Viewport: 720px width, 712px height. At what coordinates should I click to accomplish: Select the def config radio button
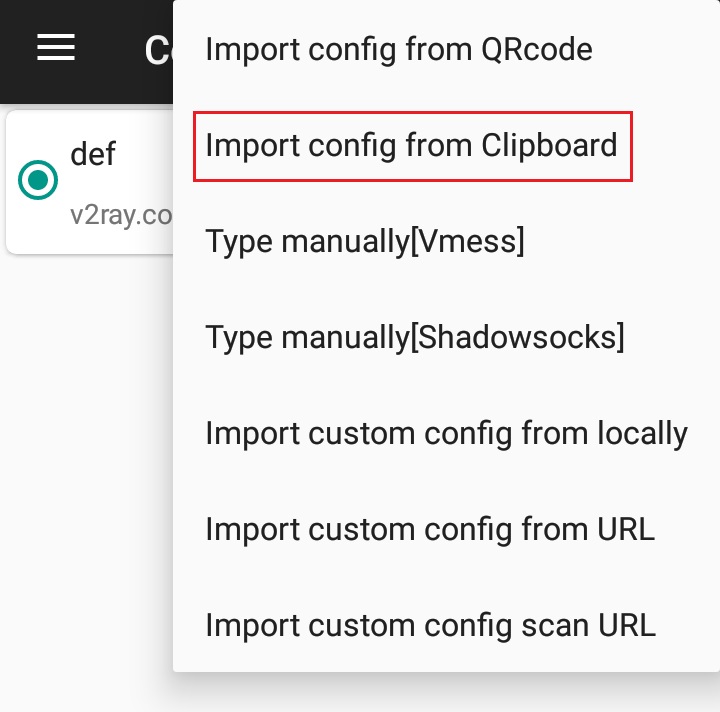pos(38,180)
